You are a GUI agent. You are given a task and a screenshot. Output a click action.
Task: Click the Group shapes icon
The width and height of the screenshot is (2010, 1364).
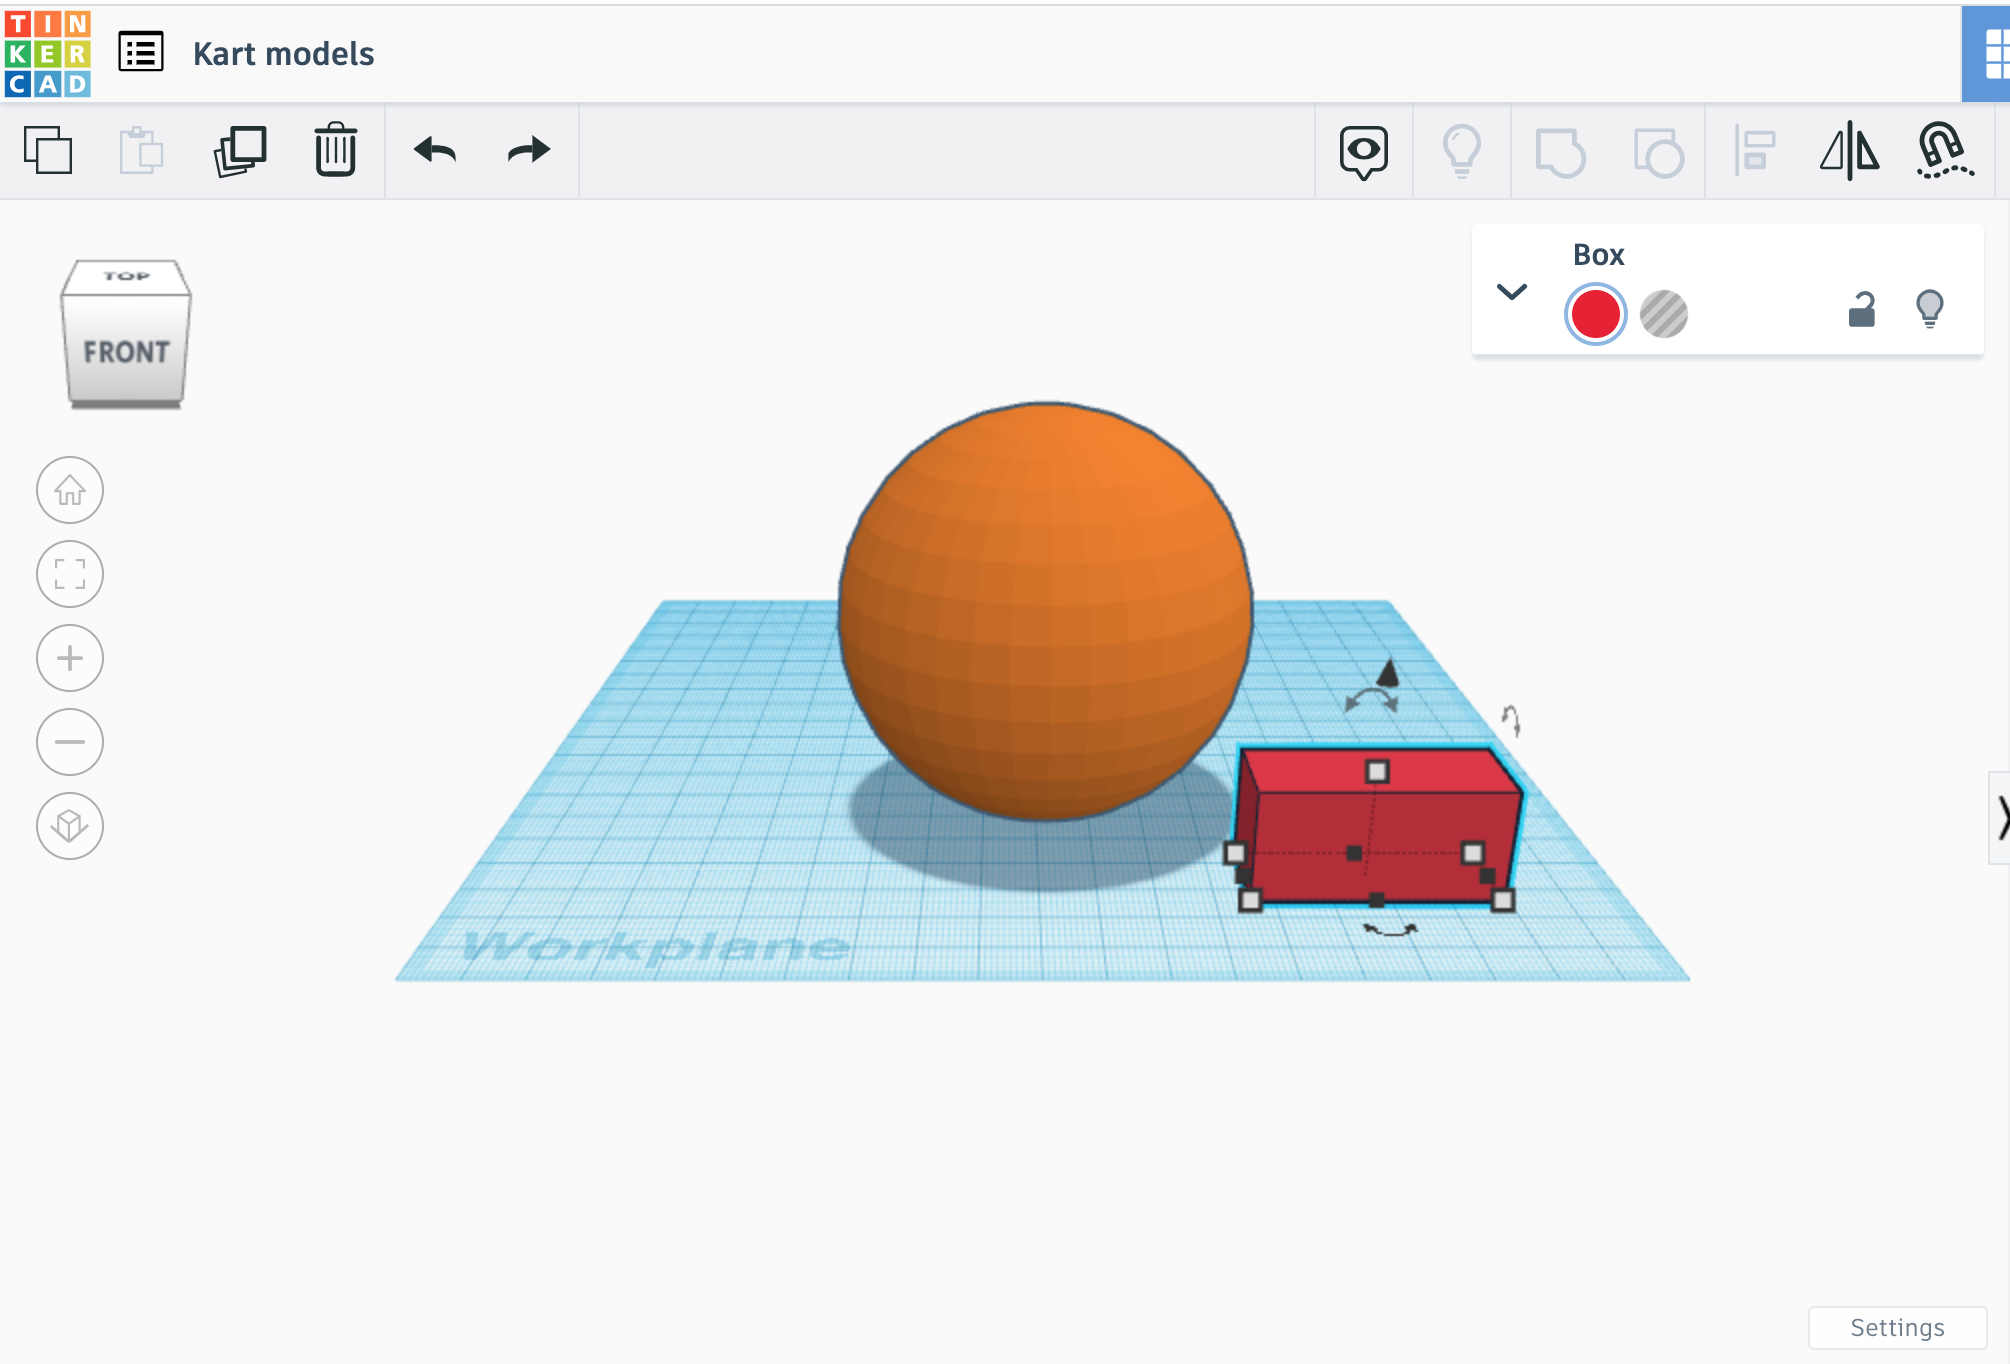click(1560, 152)
